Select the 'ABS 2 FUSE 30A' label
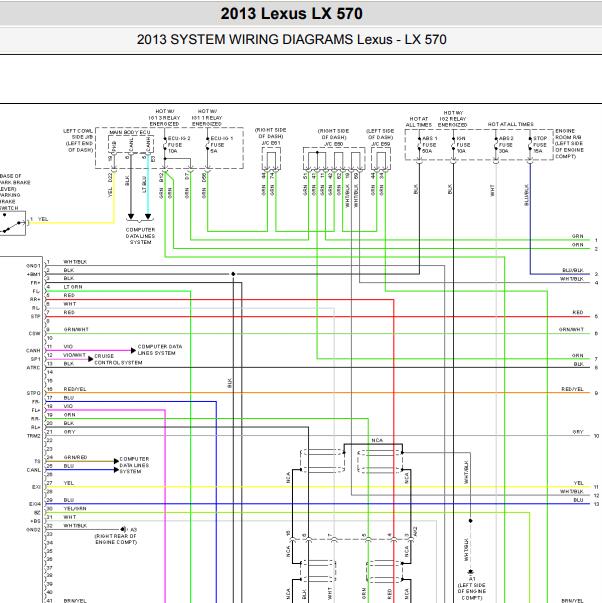The image size is (602, 603). coord(505,145)
